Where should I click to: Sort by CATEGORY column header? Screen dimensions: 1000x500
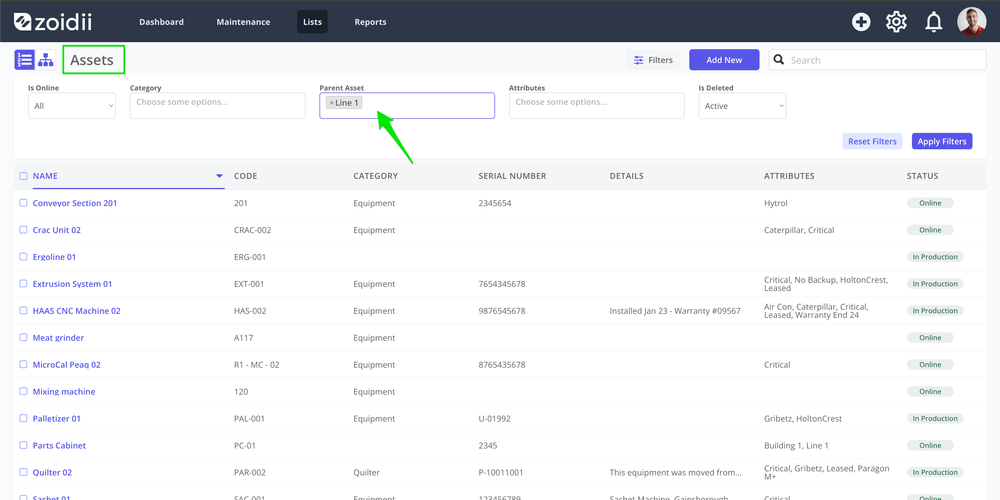(376, 176)
